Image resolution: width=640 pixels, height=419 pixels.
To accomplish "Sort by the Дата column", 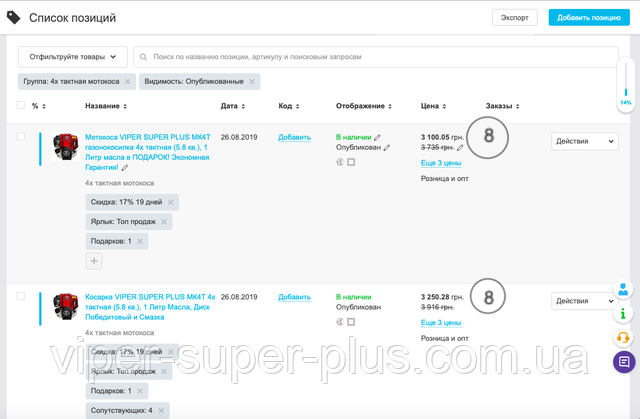I will pos(233,106).
